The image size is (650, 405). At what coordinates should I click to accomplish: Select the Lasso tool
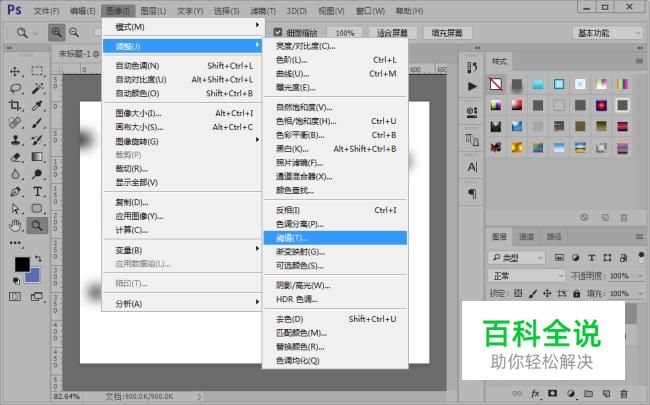point(15,88)
